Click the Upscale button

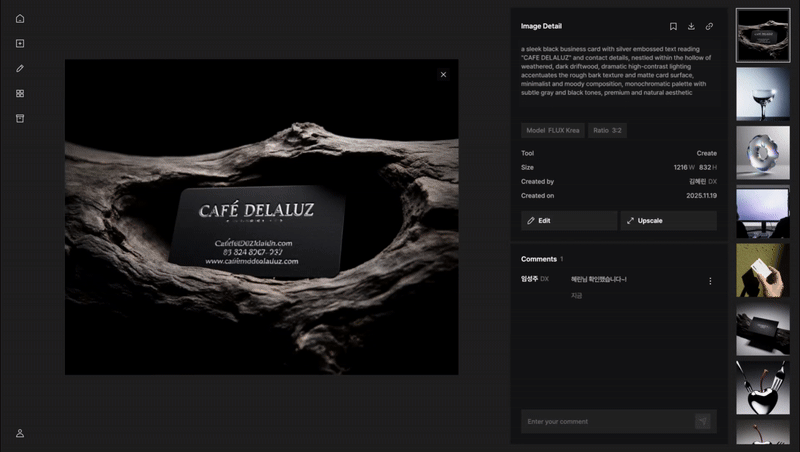click(x=668, y=221)
